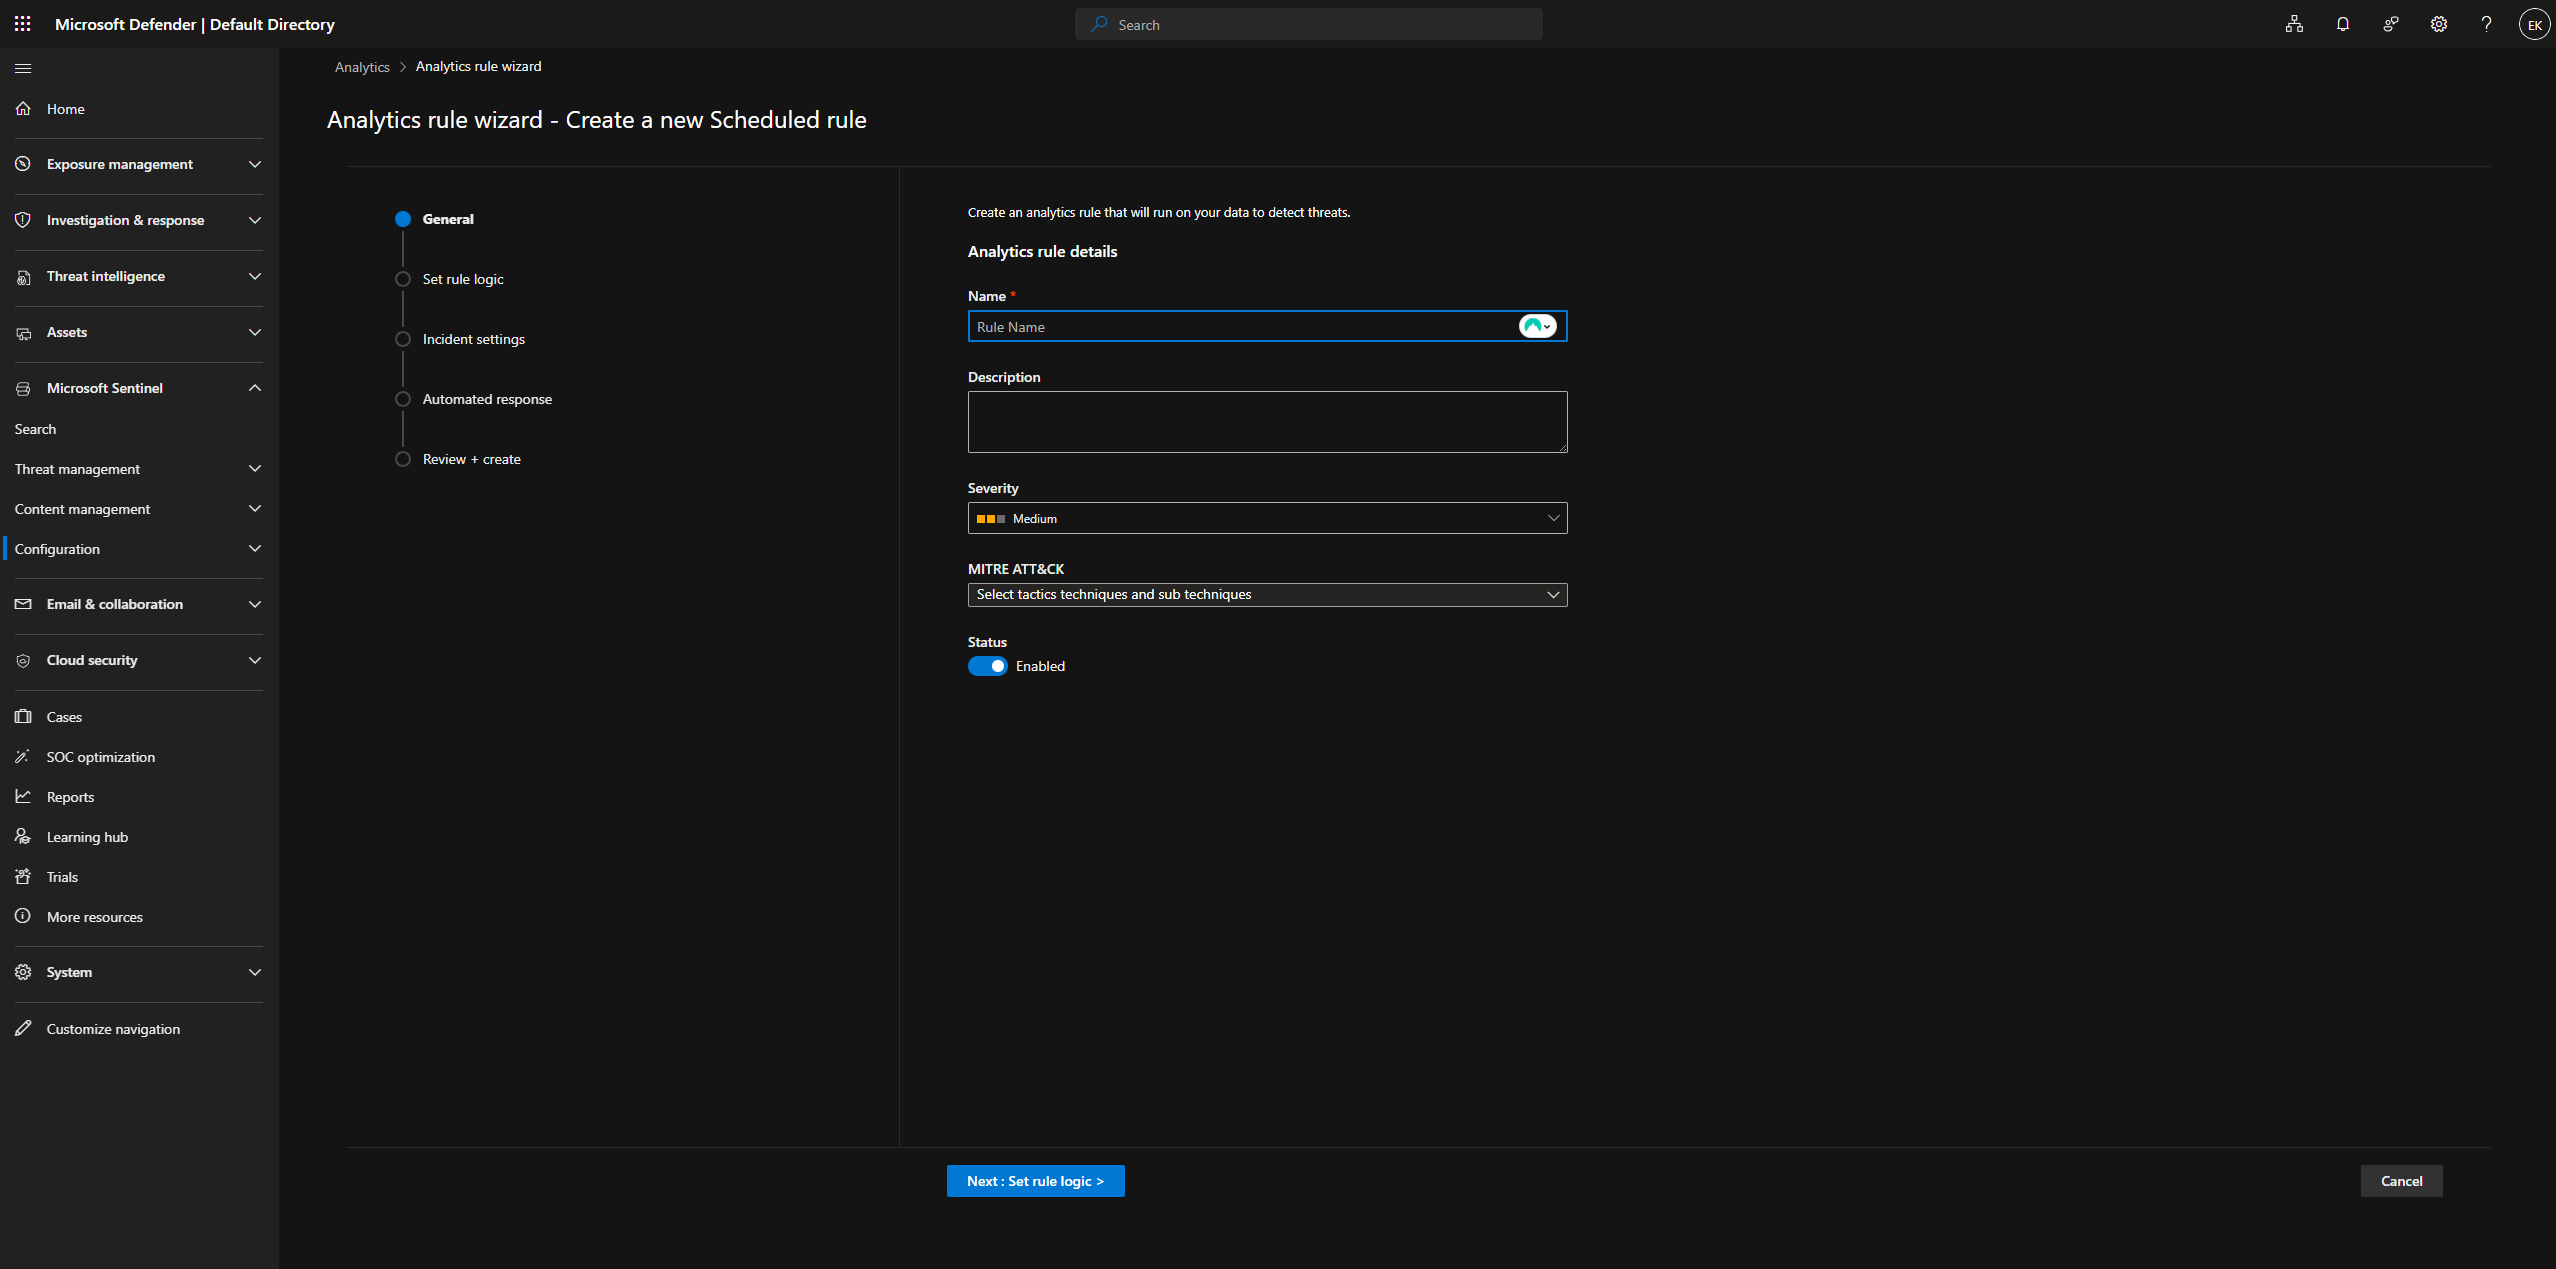Screen dimensions: 2556x1269
Task: Click into the Description text area
Action: pos(1266,422)
